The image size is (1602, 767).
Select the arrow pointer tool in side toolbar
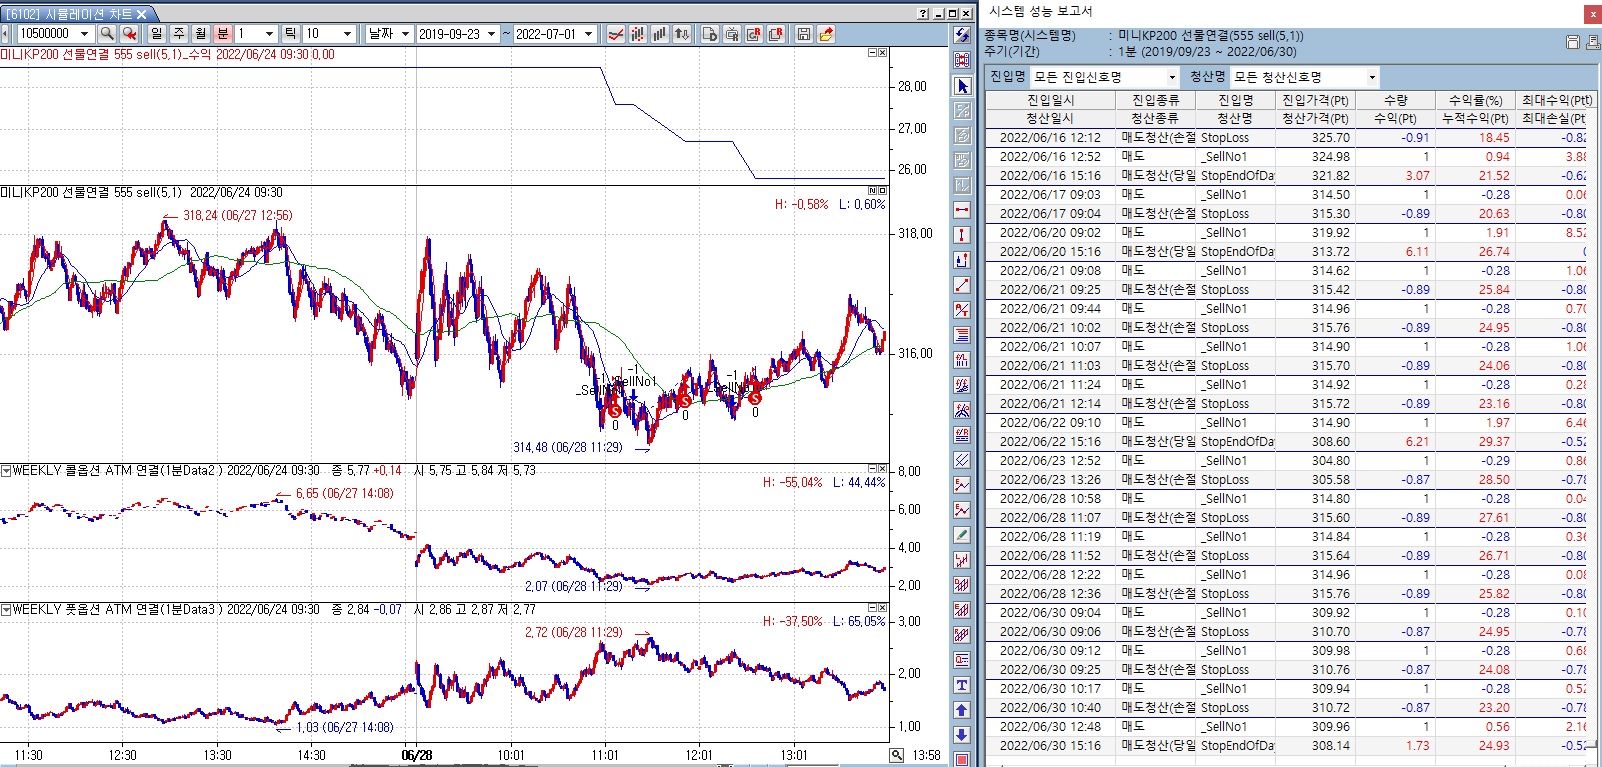pos(962,86)
